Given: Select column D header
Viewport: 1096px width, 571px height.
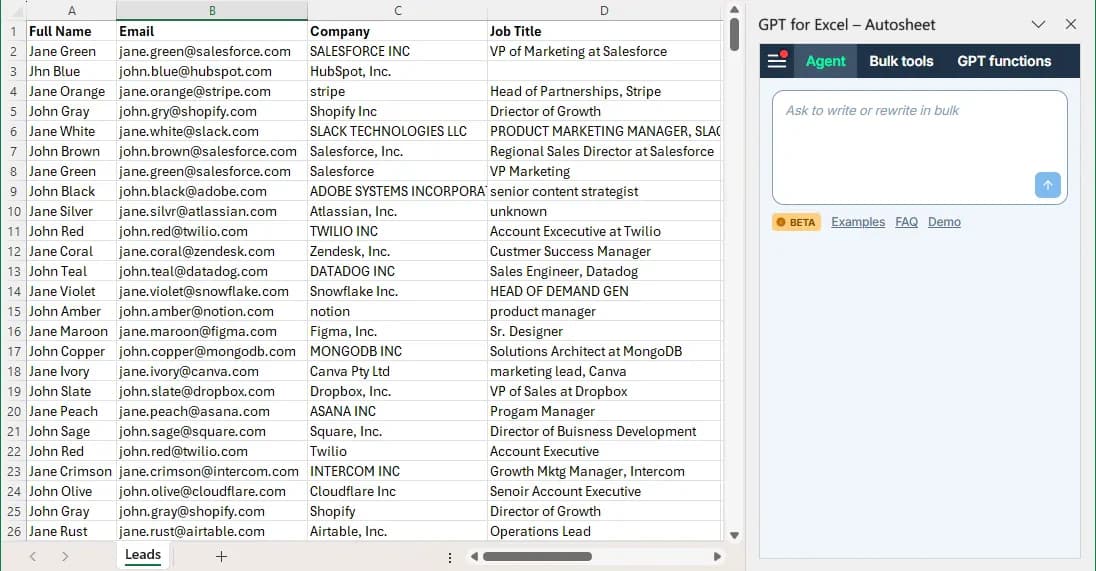Looking at the screenshot, I should [x=604, y=10].
